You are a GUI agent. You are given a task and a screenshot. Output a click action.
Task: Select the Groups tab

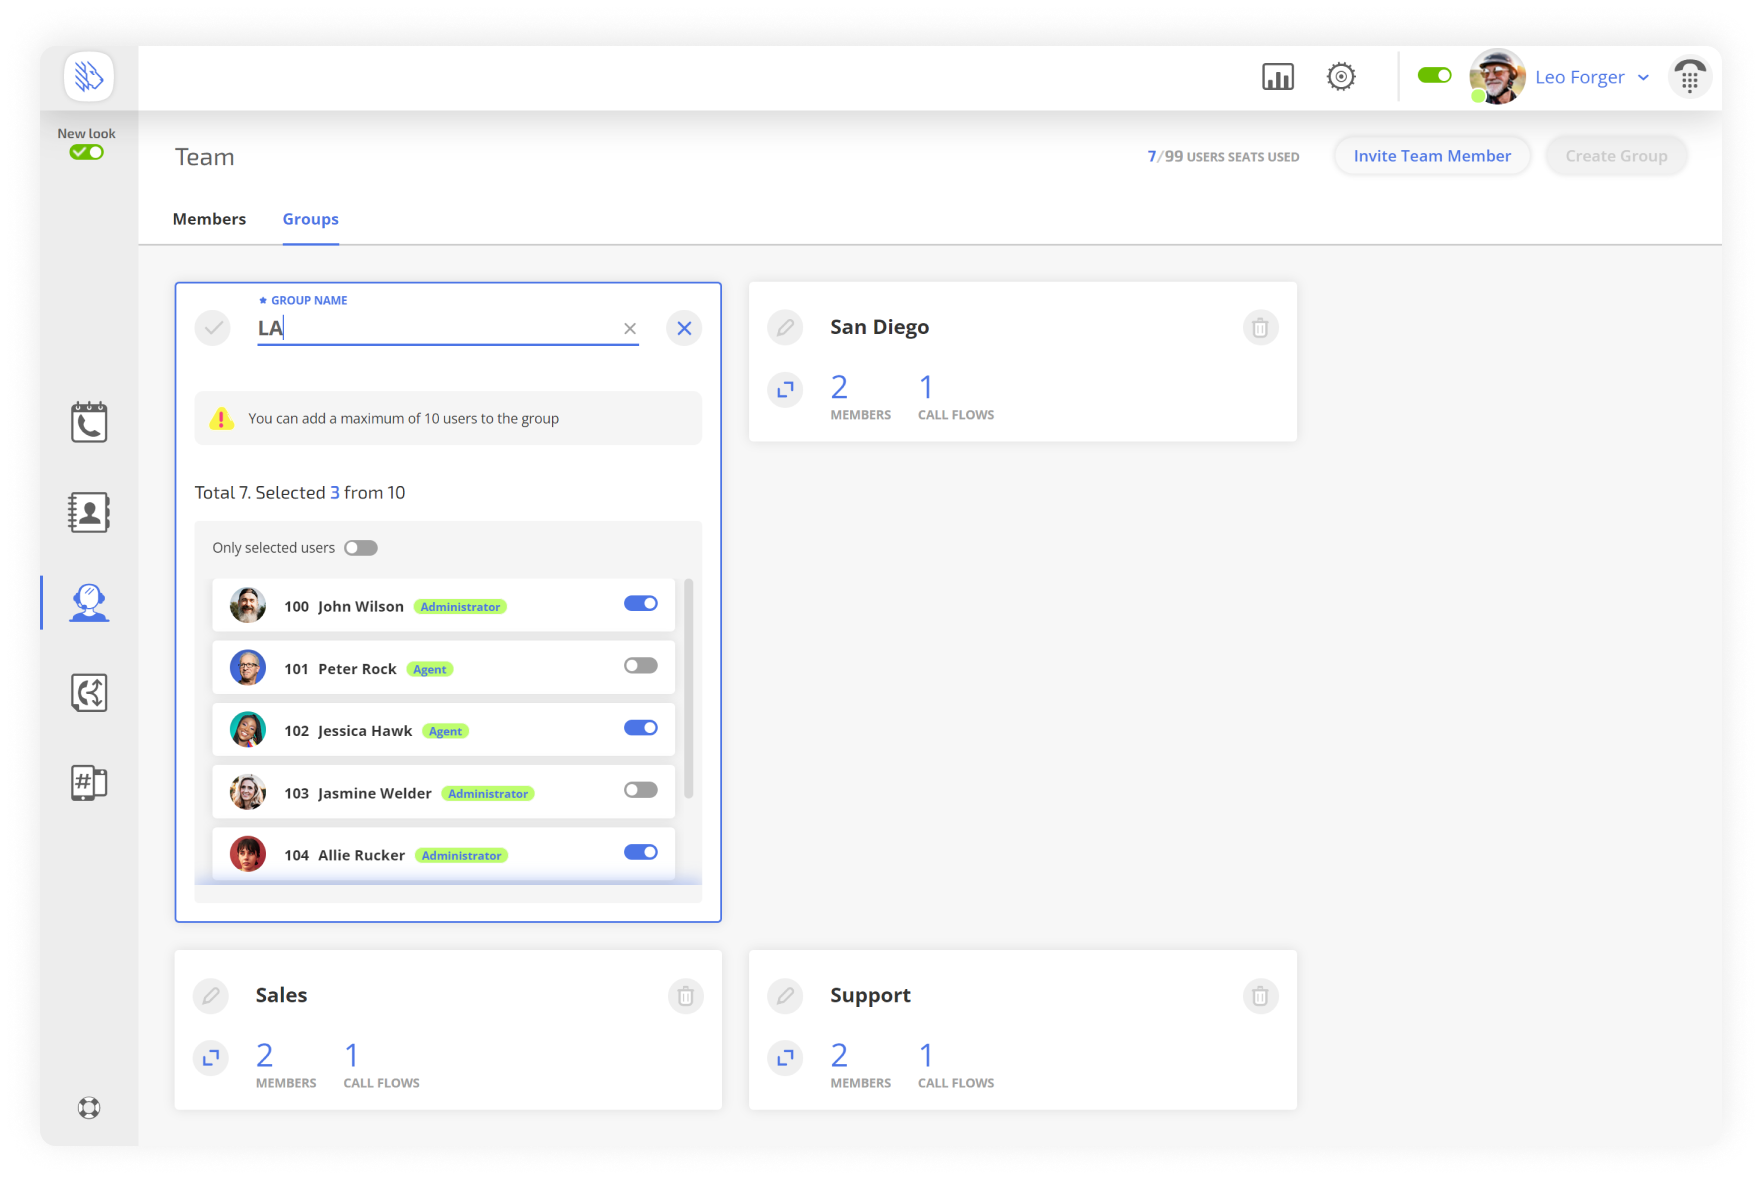point(310,219)
